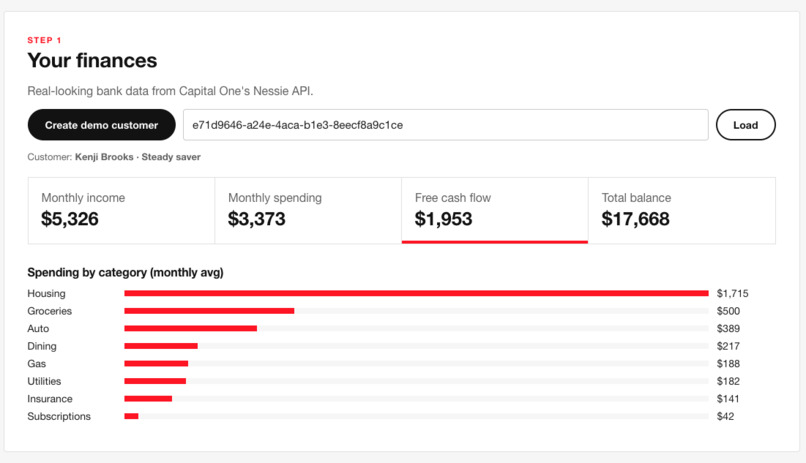
Task: Click the Groceries spending bar
Action: (x=209, y=311)
